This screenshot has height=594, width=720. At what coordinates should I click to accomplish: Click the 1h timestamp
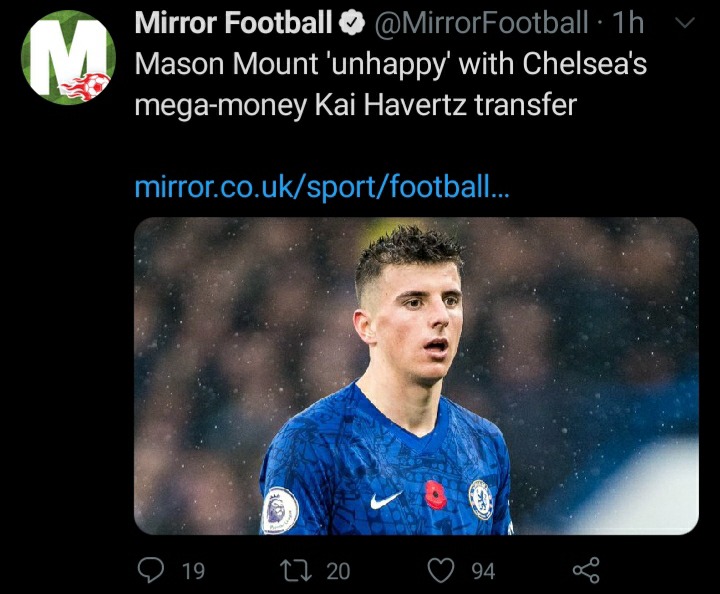pyautogui.click(x=628, y=22)
